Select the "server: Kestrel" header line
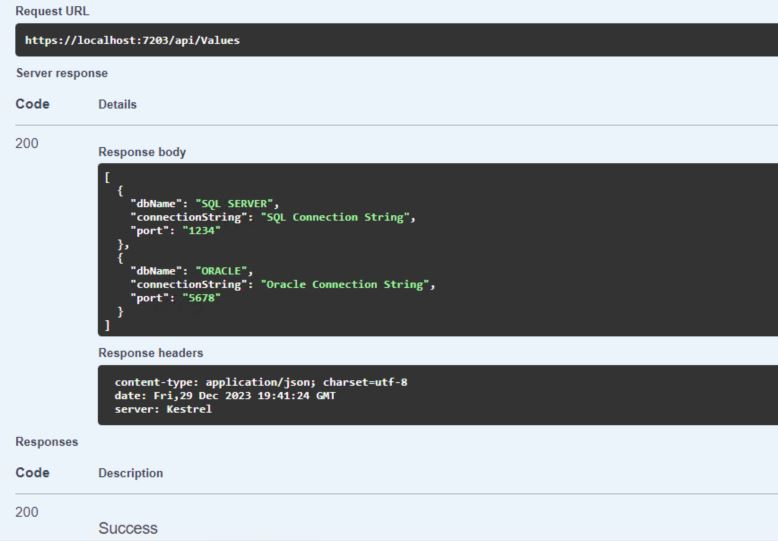This screenshot has height=541, width=778. [x=163, y=409]
